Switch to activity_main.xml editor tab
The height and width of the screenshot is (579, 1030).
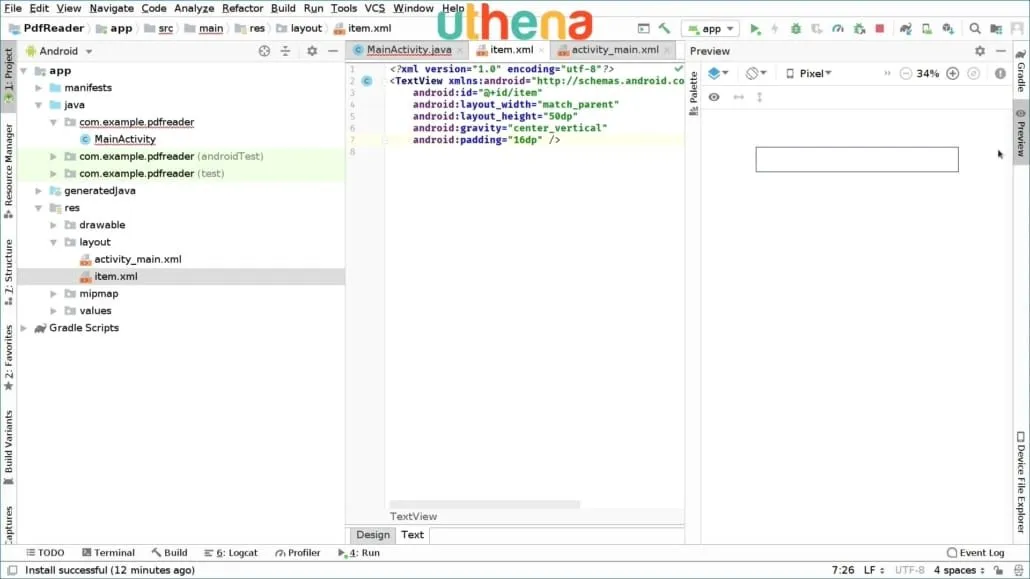pyautogui.click(x=615, y=50)
